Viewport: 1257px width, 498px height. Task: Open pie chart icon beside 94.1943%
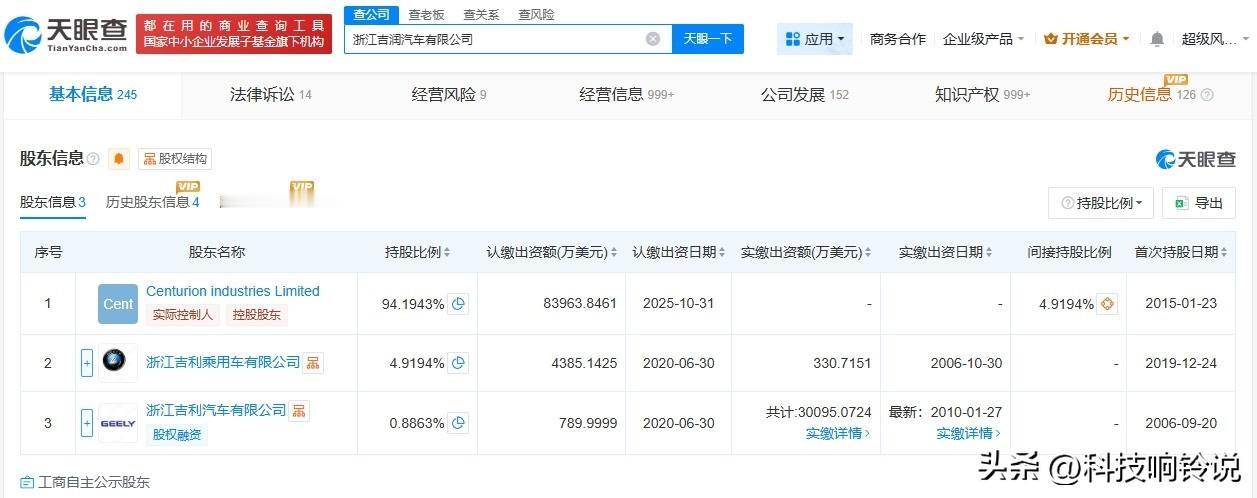coord(458,304)
